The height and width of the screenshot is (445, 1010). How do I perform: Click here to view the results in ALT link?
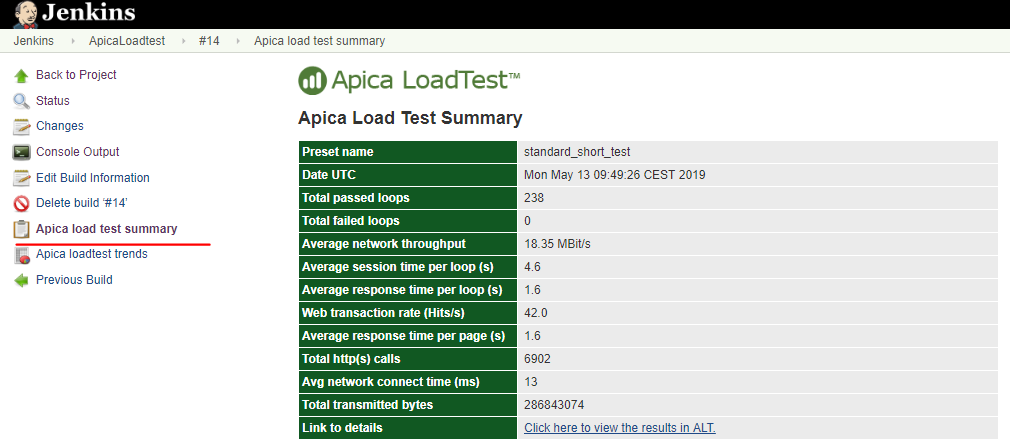620,428
